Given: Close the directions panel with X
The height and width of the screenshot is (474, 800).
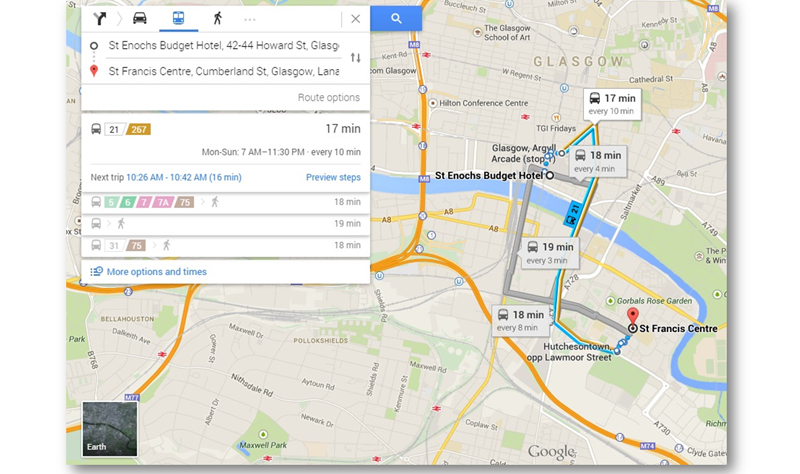Looking at the screenshot, I should pos(356,19).
